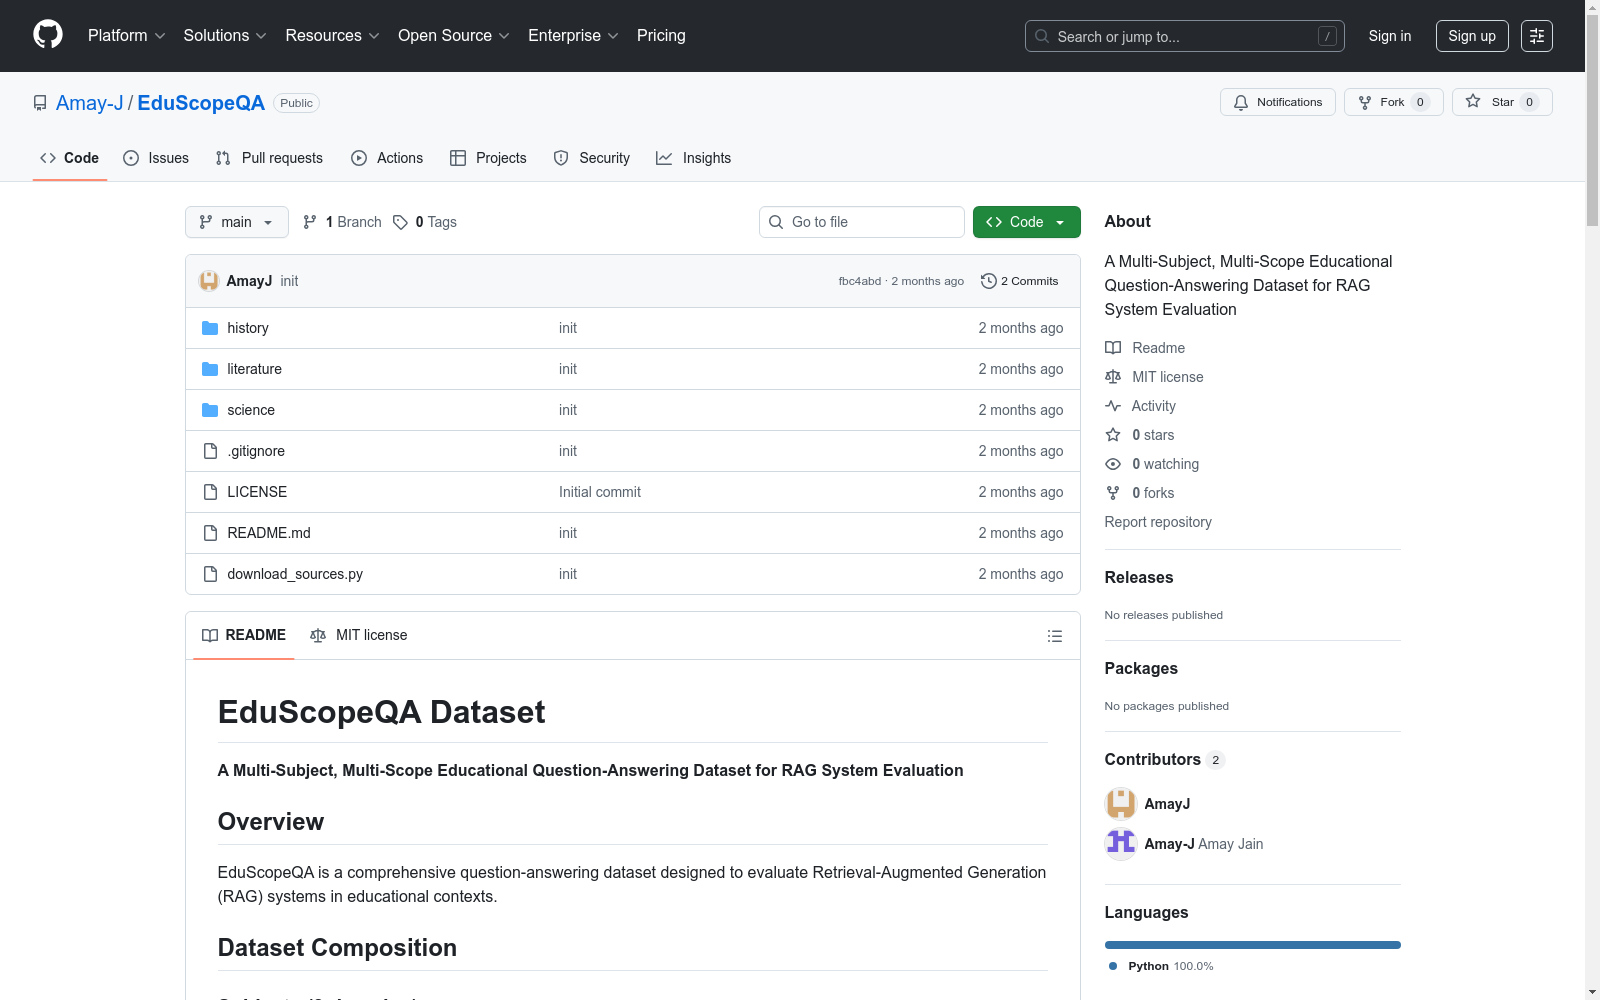
Task: Open the download_sources.py file name
Action: coord(295,574)
